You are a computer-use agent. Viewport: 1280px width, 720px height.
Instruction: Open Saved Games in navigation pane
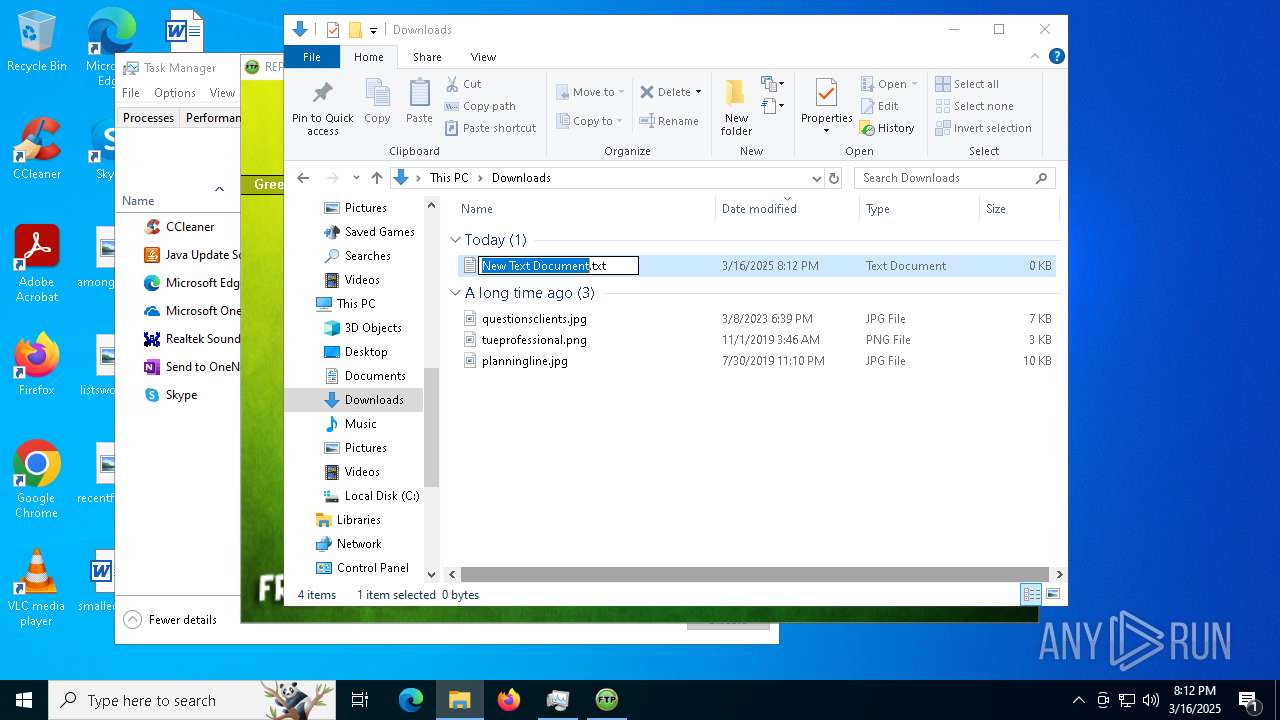(x=379, y=232)
